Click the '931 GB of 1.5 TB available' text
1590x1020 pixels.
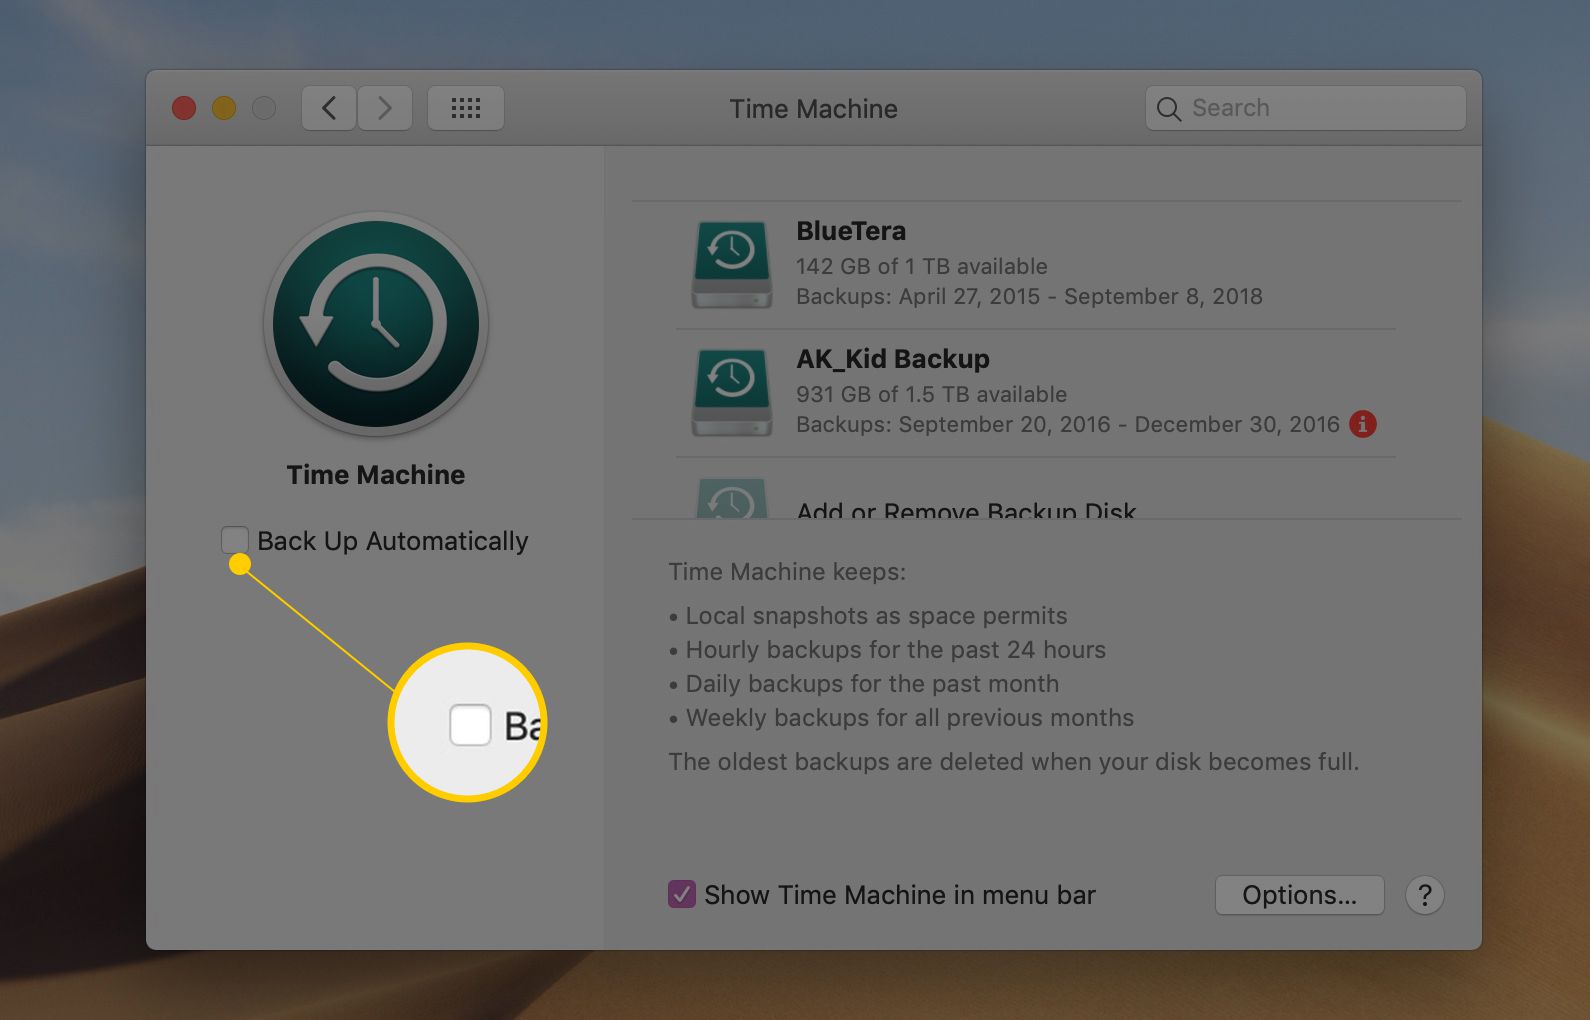[x=931, y=394]
